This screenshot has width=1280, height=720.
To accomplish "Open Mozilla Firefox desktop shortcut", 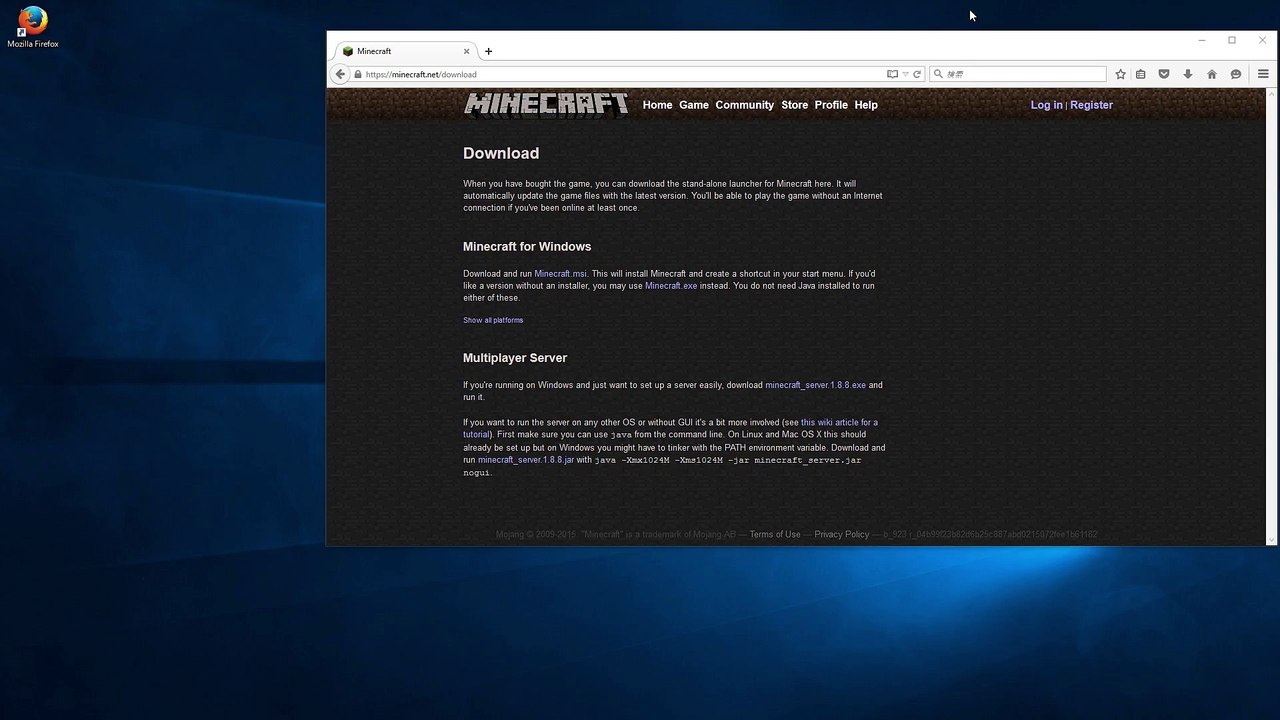I will coord(32,27).
